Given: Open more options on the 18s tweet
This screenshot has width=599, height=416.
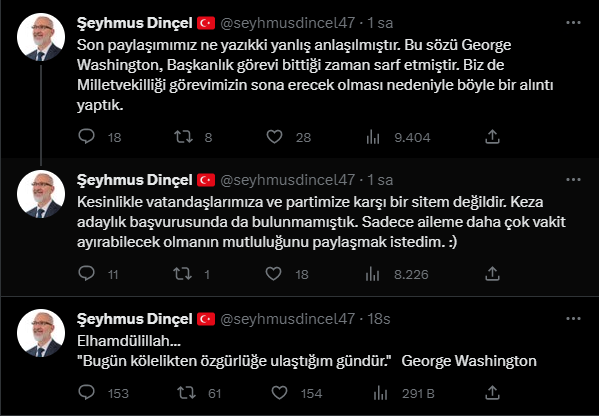Looking at the screenshot, I should (x=573, y=319).
